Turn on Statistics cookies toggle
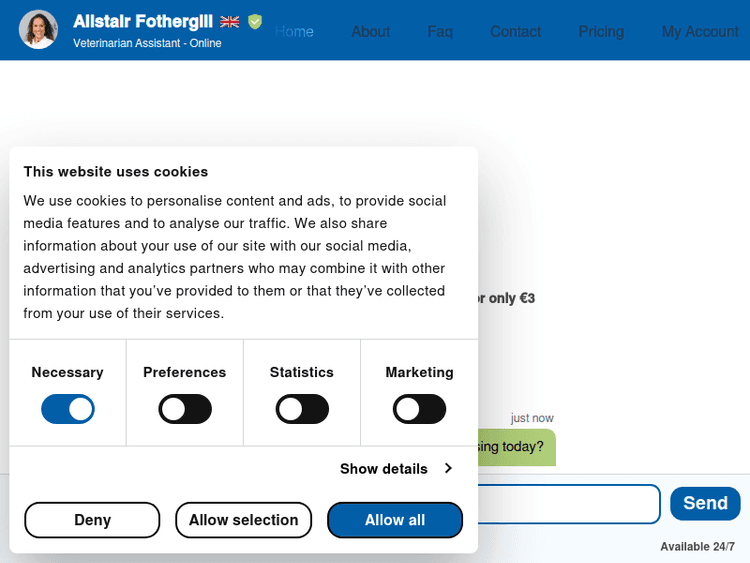The height and width of the screenshot is (563, 750). click(302, 409)
